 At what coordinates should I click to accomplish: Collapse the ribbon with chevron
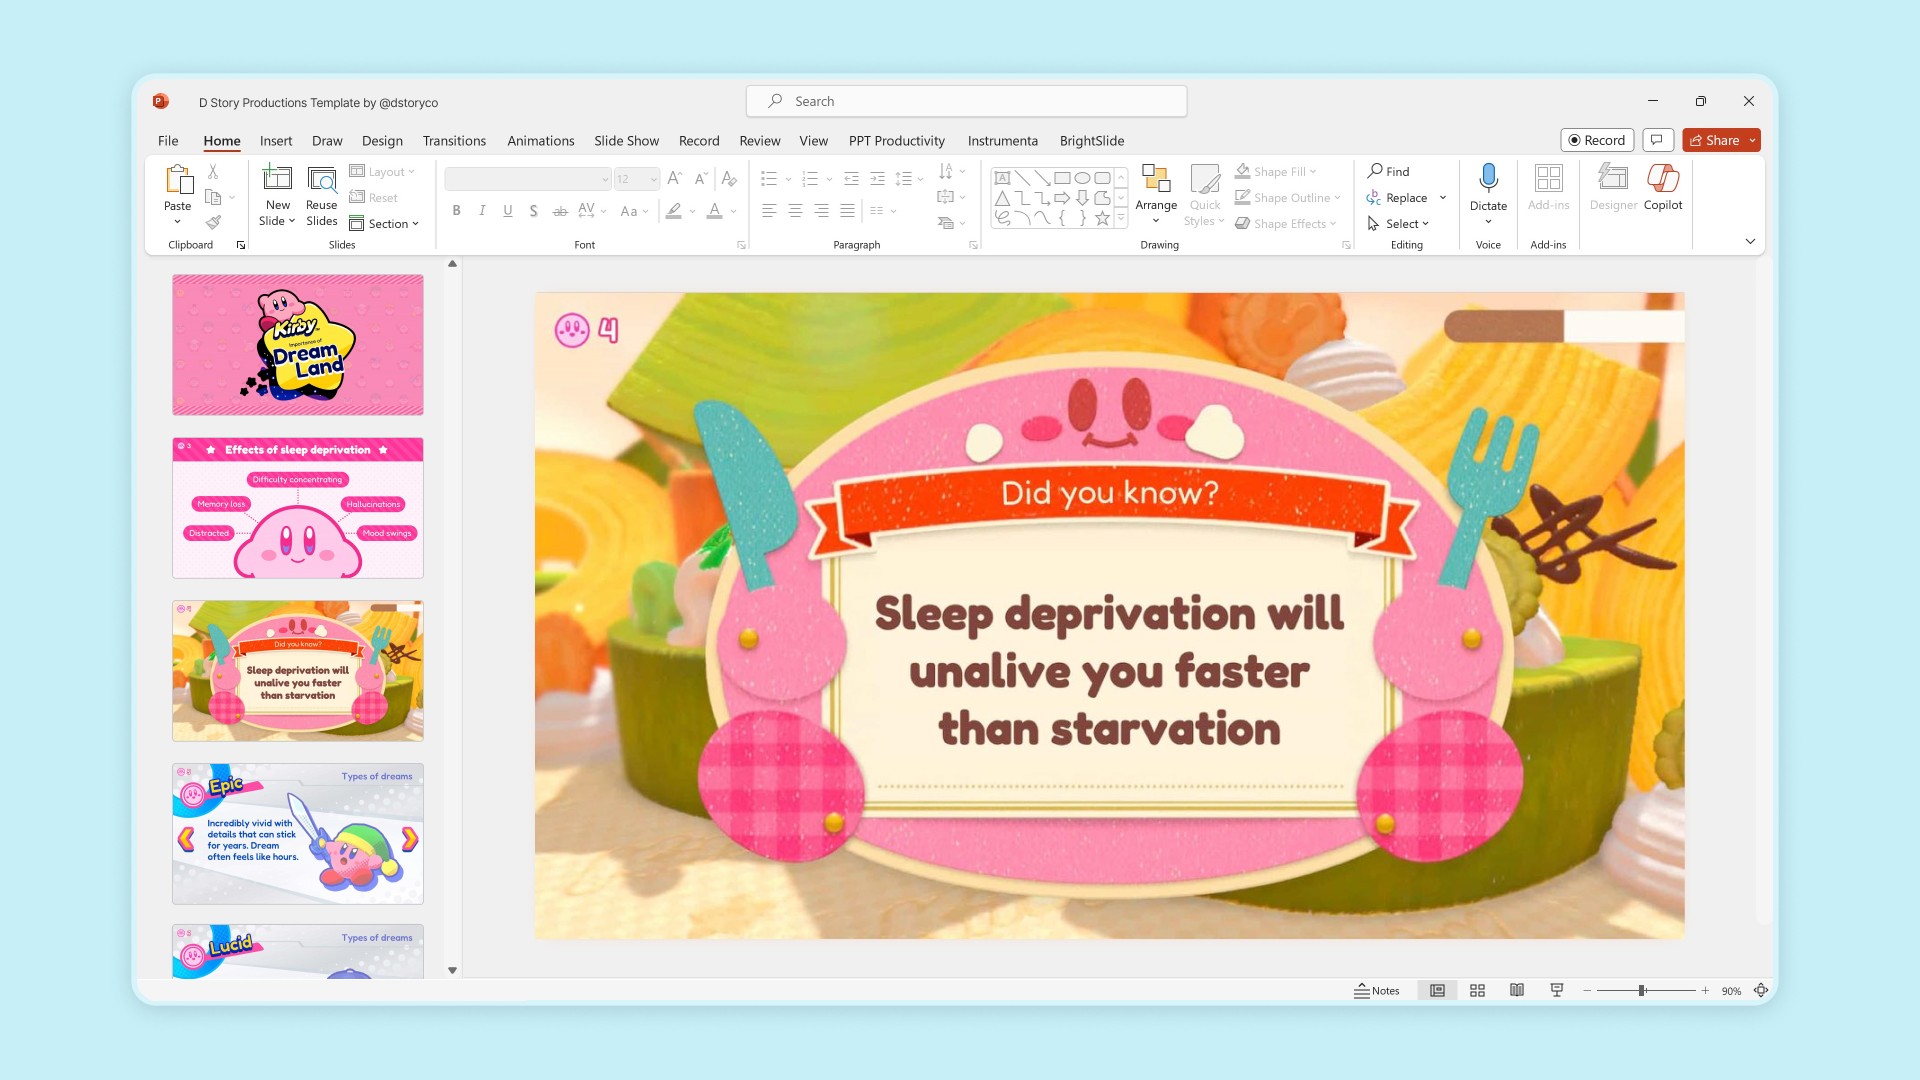tap(1750, 241)
